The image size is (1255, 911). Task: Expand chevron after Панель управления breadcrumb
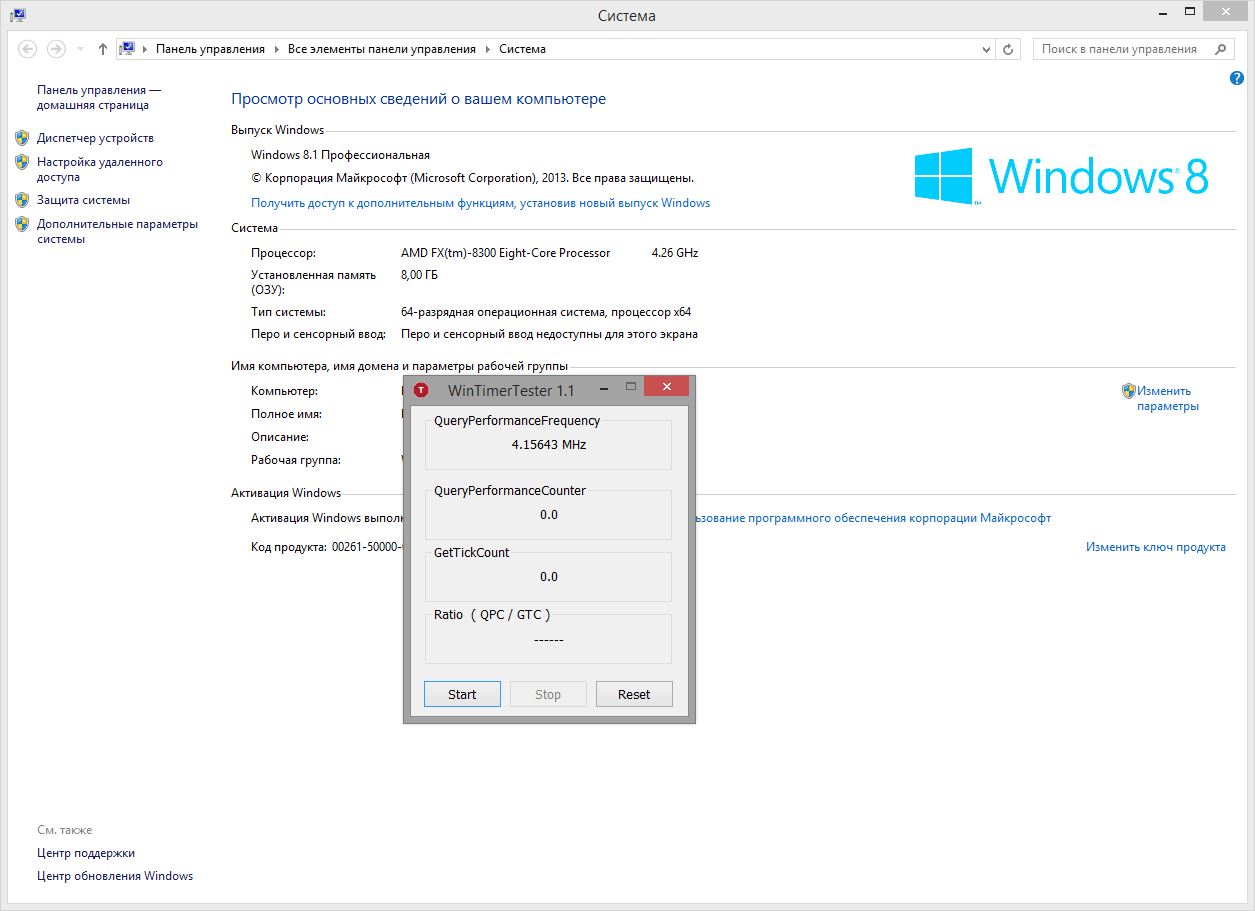tap(276, 49)
